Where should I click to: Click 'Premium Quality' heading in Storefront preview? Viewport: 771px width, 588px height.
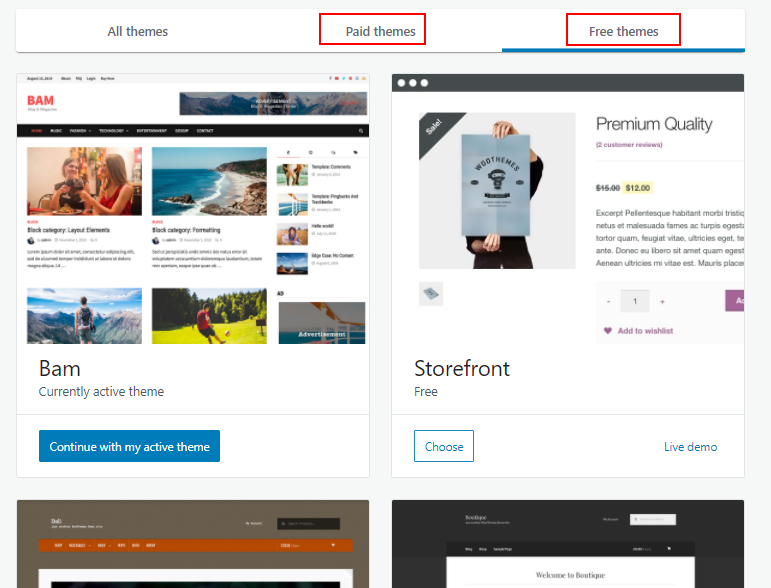click(x=654, y=124)
